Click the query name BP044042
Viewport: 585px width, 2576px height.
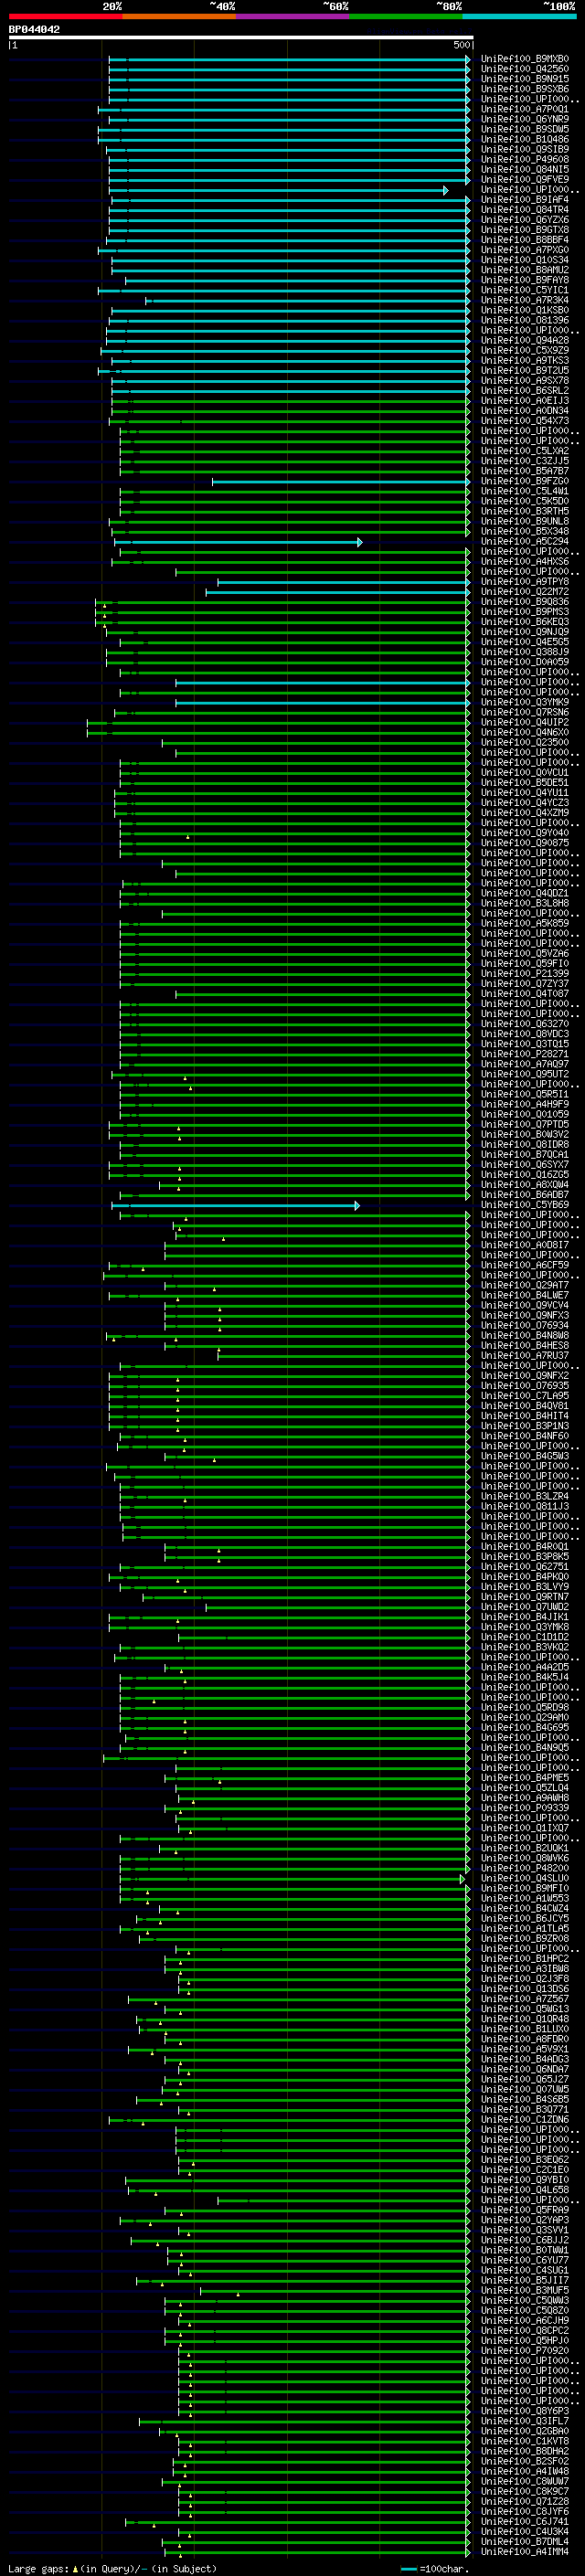coord(34,30)
